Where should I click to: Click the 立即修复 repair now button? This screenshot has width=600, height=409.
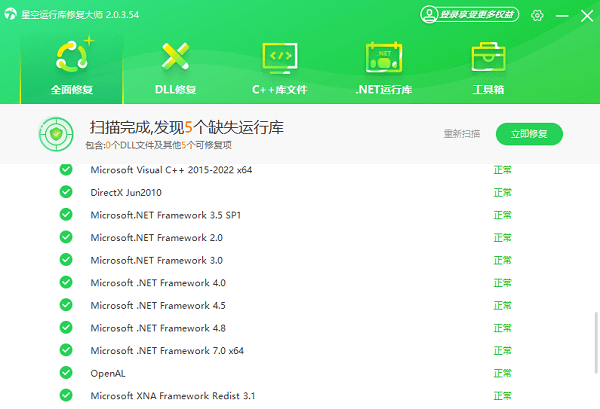click(529, 134)
